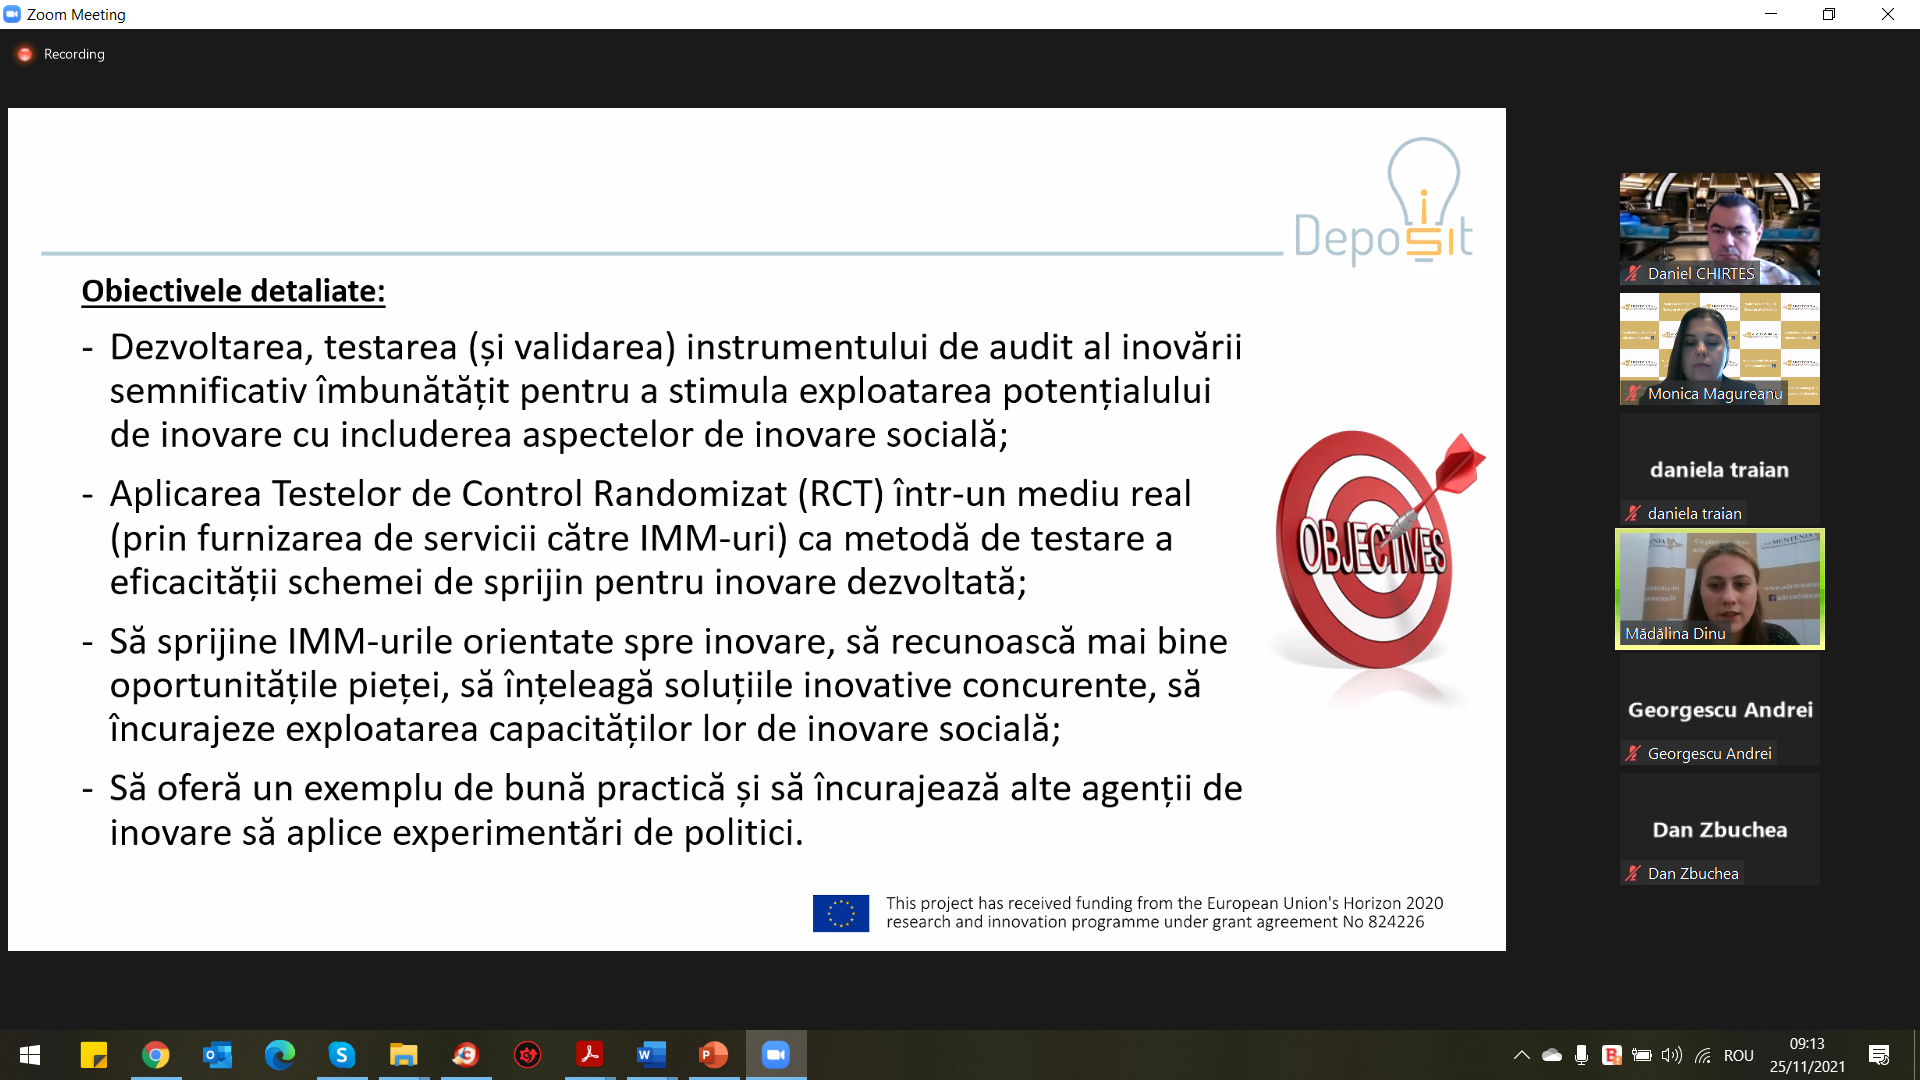The height and width of the screenshot is (1080, 1920).
Task: Open Adobe Acrobat from the taskbar
Action: [x=590, y=1055]
